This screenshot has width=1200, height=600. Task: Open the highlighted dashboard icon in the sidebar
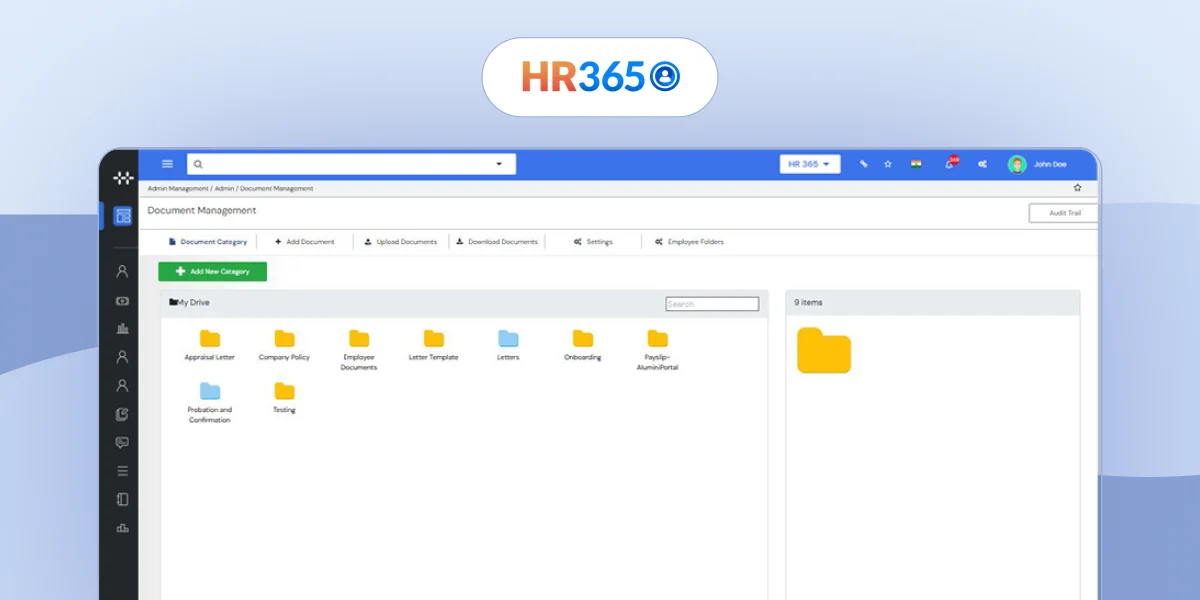(x=122, y=215)
